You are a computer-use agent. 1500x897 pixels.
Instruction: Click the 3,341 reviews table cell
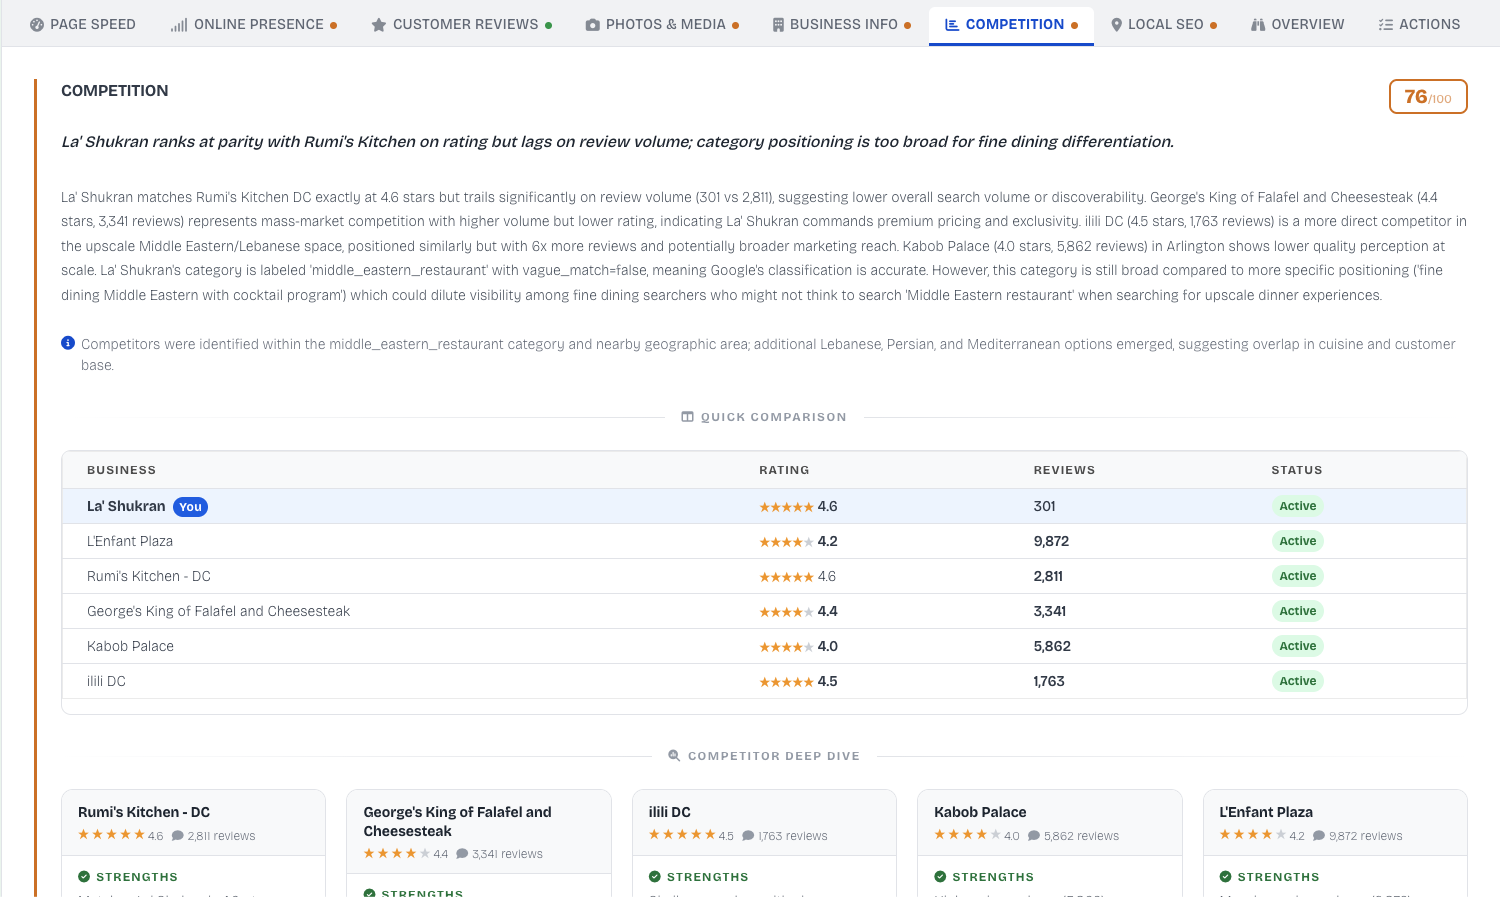pos(1049,611)
